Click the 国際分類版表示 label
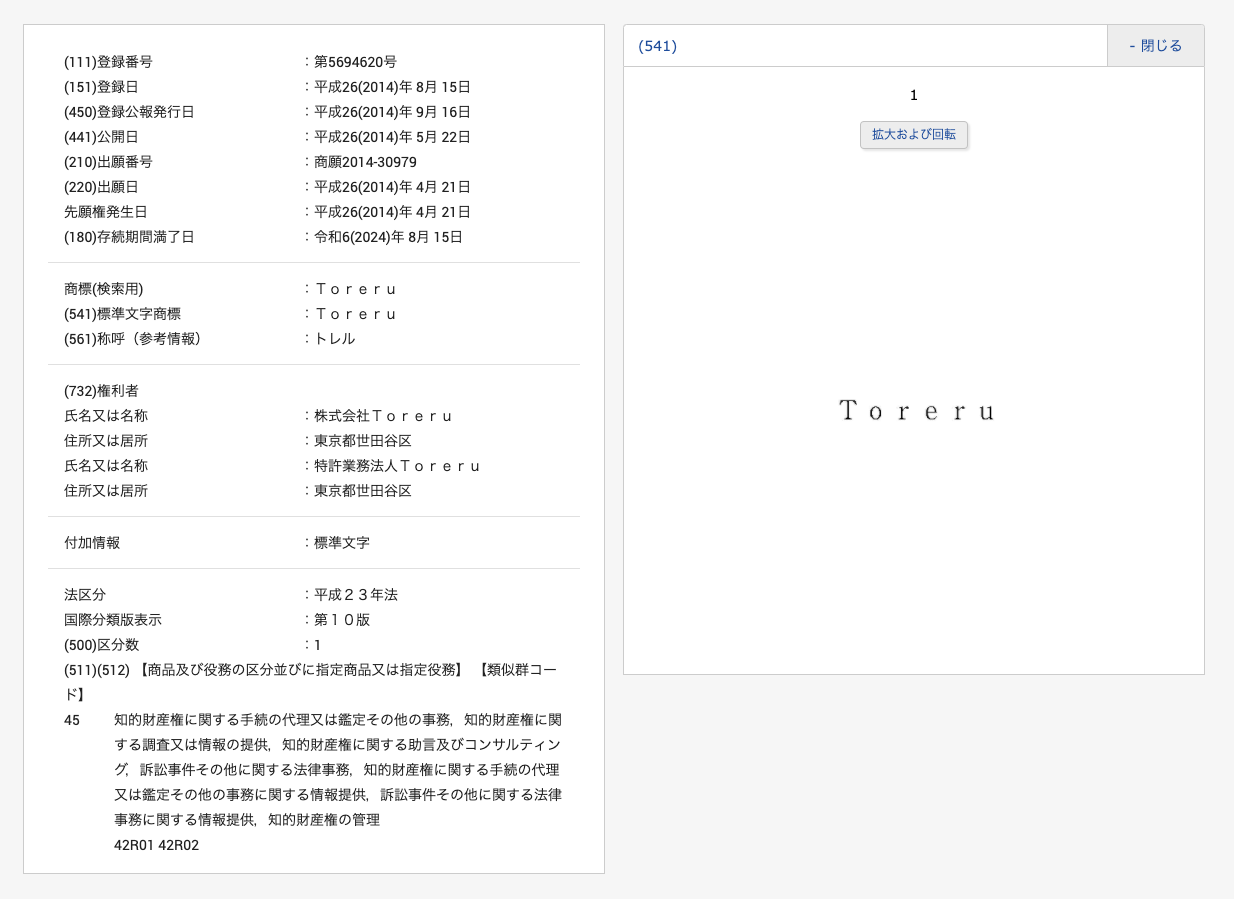The image size is (1234, 899). pos(113,620)
